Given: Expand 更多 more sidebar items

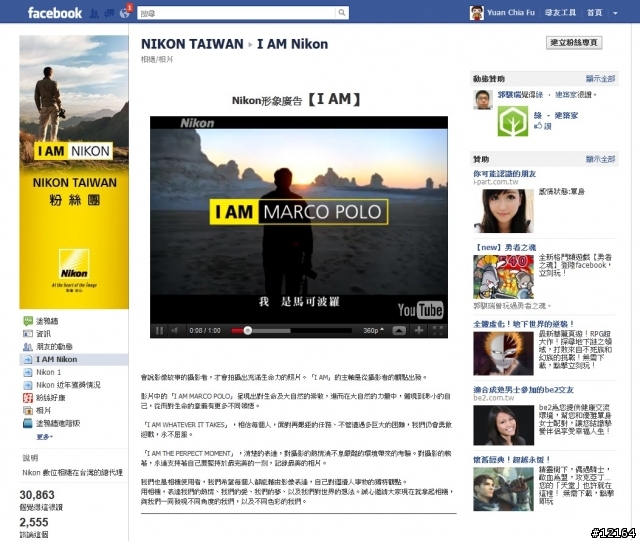Looking at the screenshot, I should (44, 437).
